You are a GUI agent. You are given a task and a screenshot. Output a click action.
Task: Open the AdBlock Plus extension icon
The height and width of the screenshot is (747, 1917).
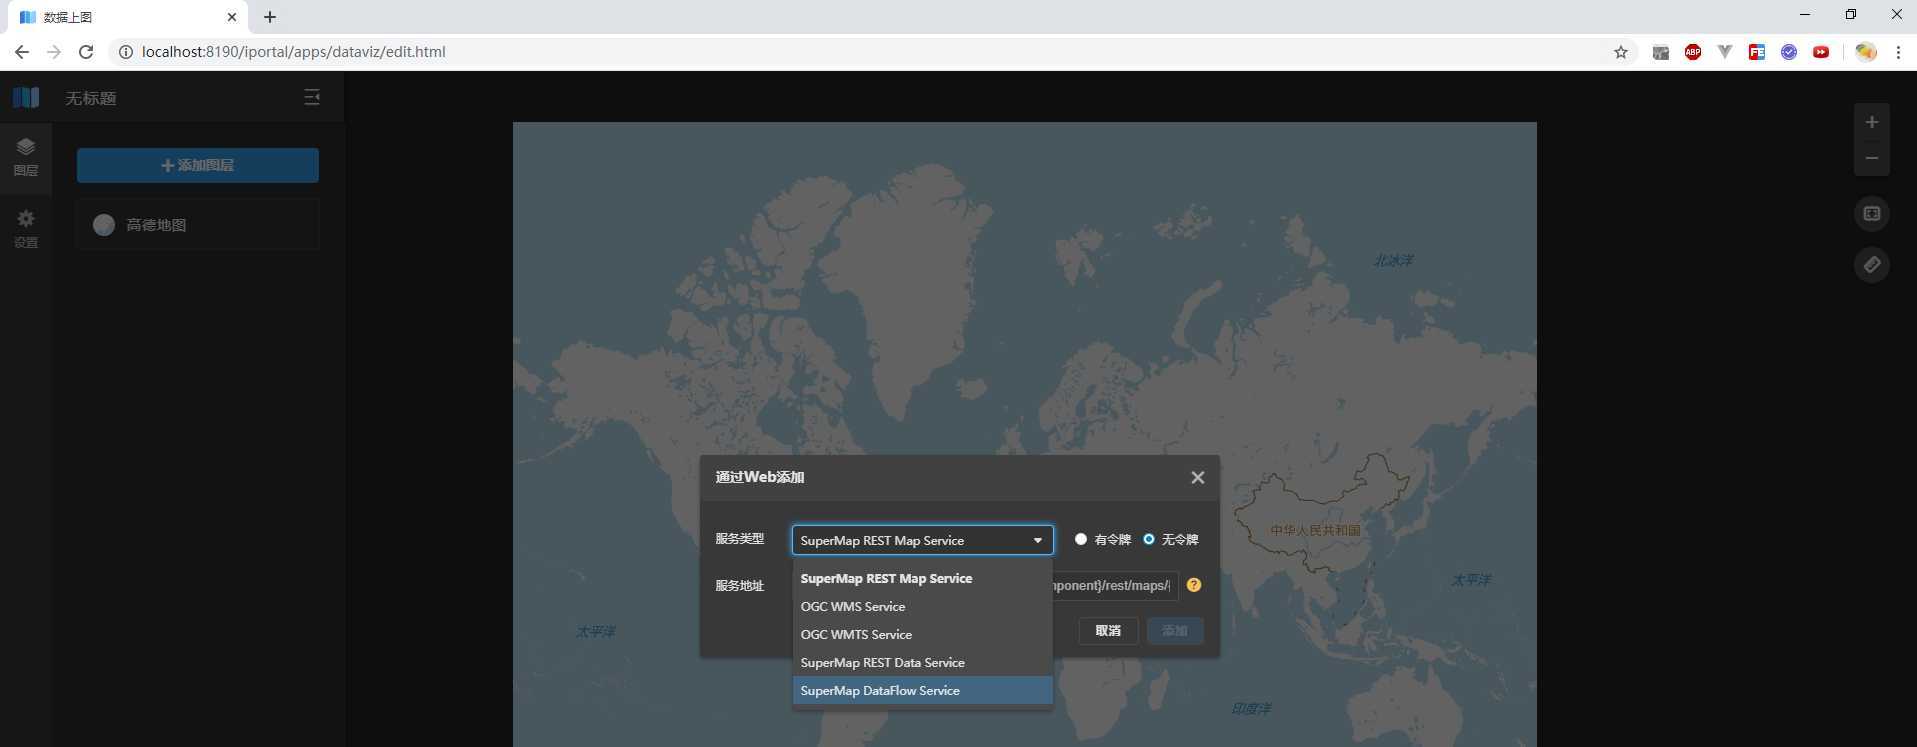click(1693, 52)
